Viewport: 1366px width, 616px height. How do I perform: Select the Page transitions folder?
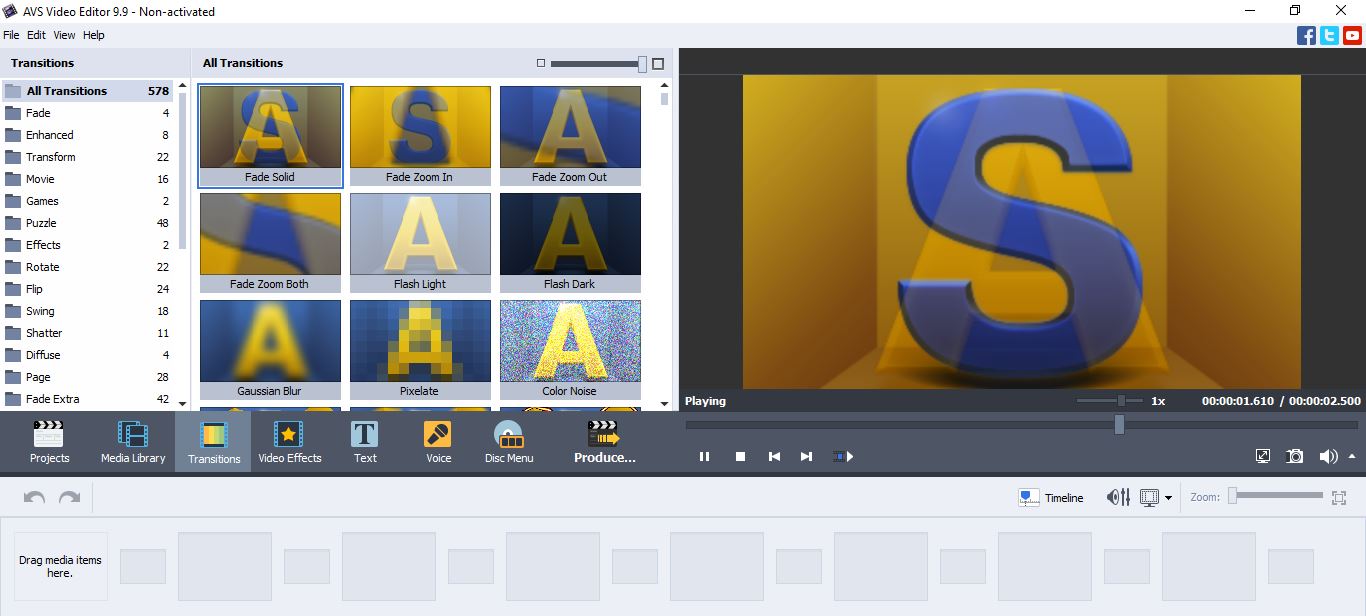click(87, 377)
